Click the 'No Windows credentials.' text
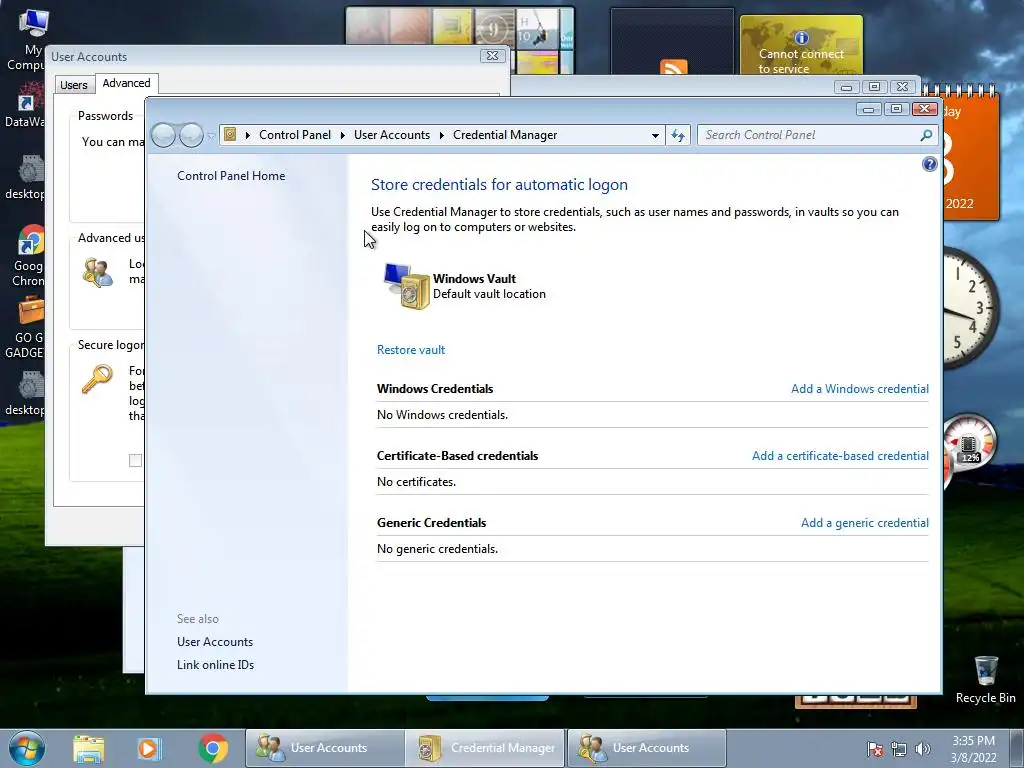Viewport: 1024px width, 768px height. [442, 415]
